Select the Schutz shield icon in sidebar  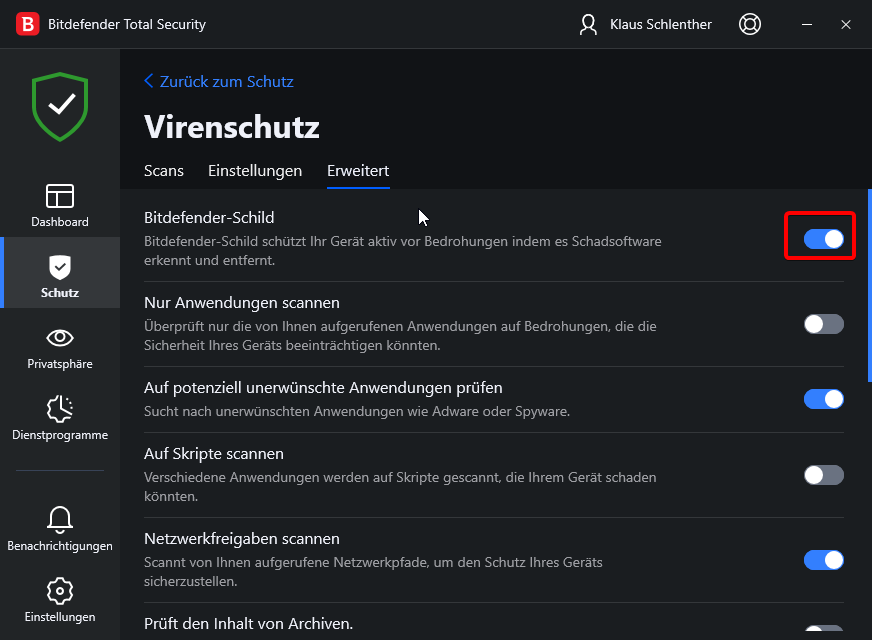coord(60,267)
